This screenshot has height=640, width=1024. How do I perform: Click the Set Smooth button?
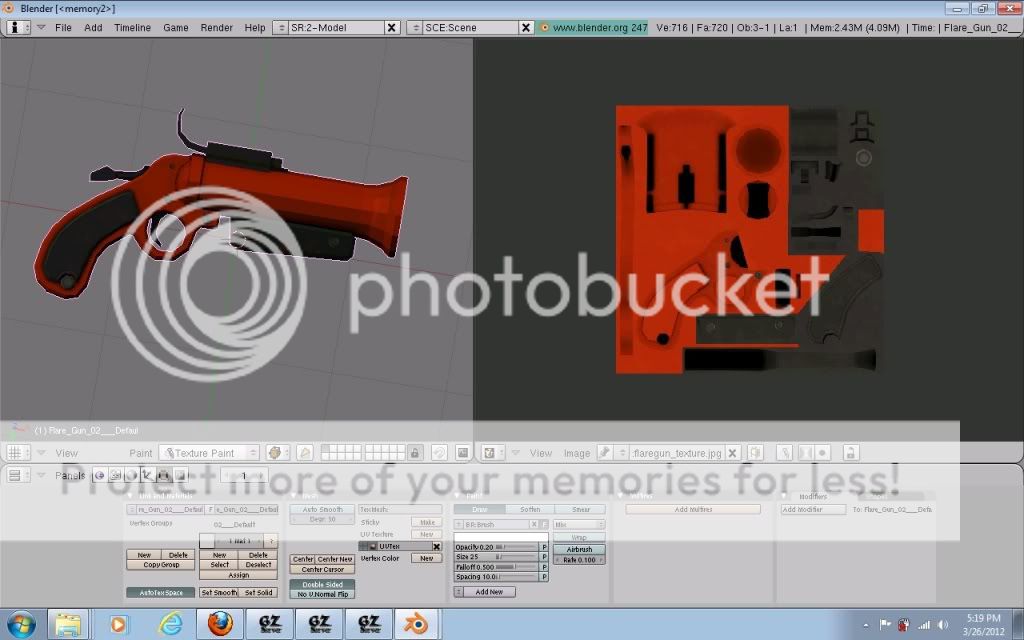point(219,592)
